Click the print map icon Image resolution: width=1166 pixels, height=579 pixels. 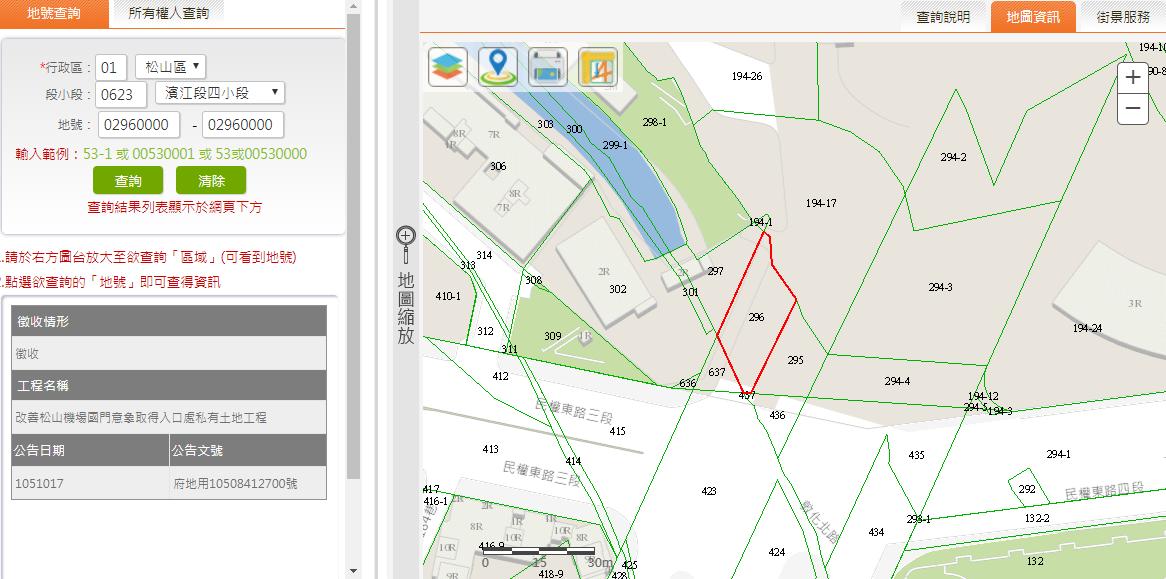pyautogui.click(x=548, y=67)
